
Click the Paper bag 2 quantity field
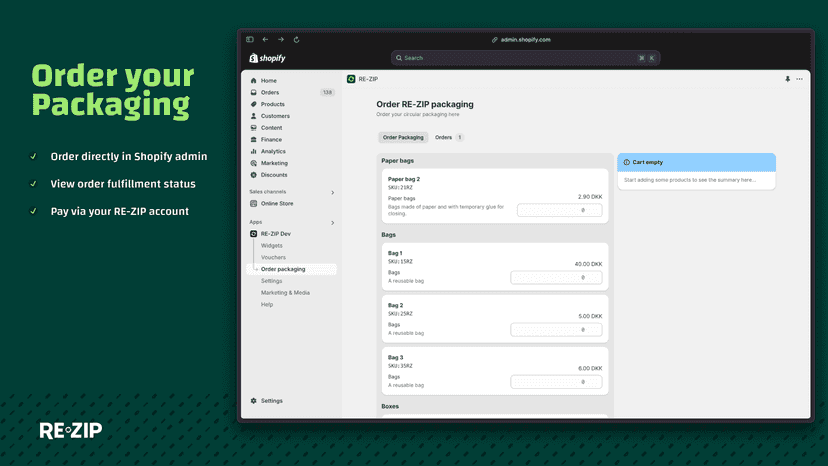(560, 210)
